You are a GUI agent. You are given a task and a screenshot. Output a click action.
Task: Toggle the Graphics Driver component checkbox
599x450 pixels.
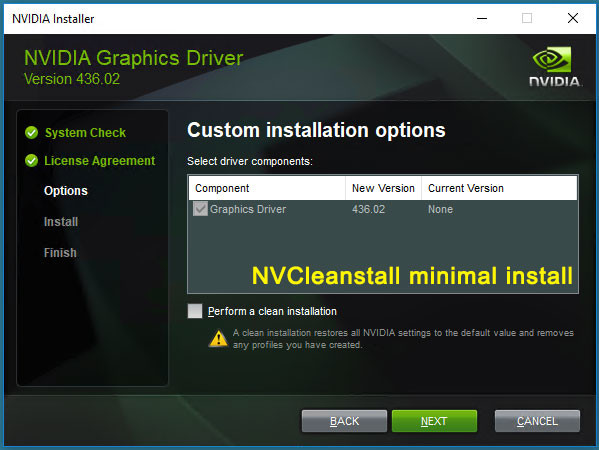[200, 209]
